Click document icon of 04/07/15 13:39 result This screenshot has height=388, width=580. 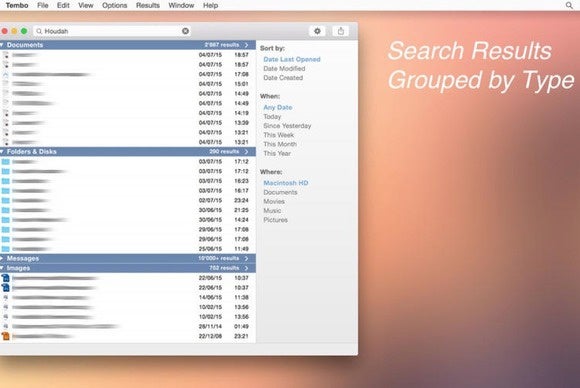(6, 123)
